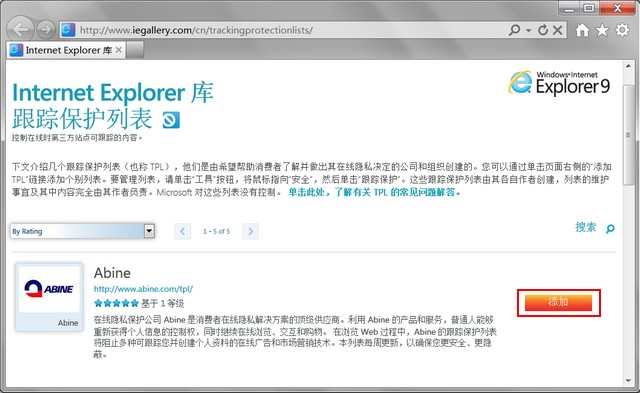Go to the next results page arrow

tap(250, 231)
